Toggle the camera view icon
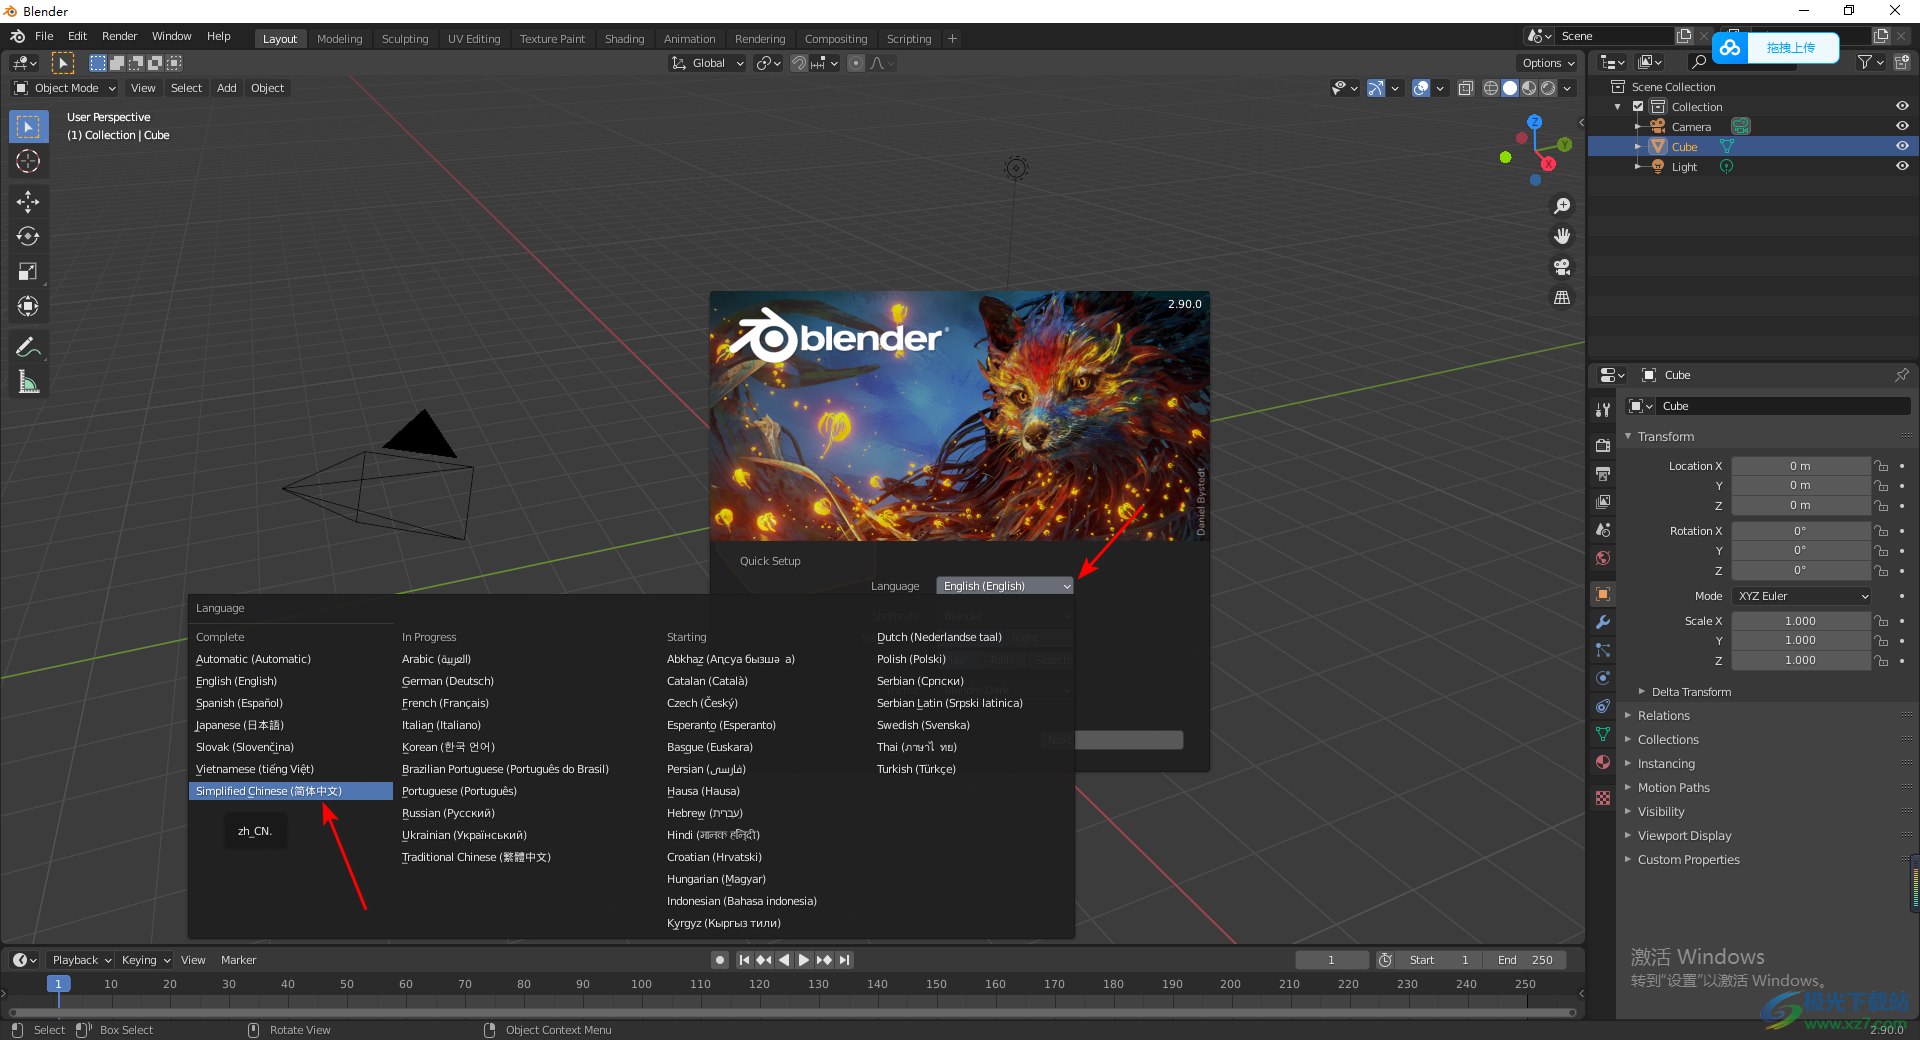This screenshot has height=1040, width=1920. [1562, 267]
